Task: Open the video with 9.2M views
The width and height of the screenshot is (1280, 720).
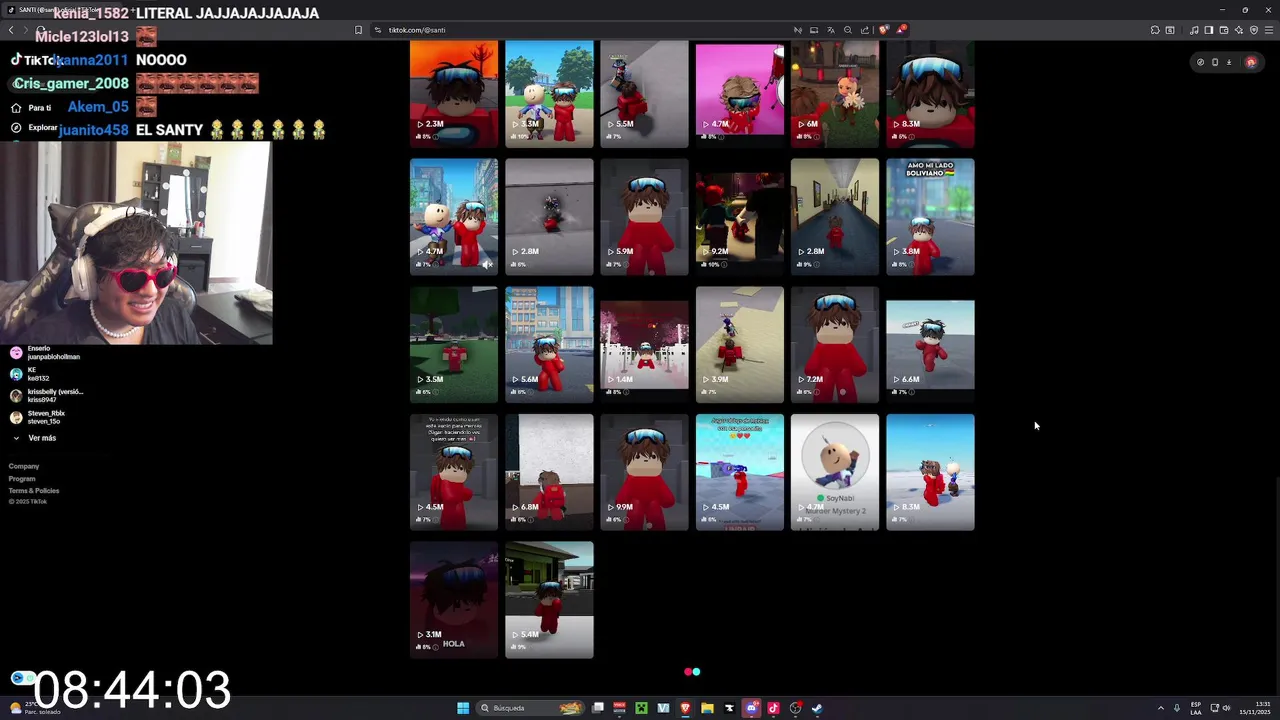Action: 739,216
